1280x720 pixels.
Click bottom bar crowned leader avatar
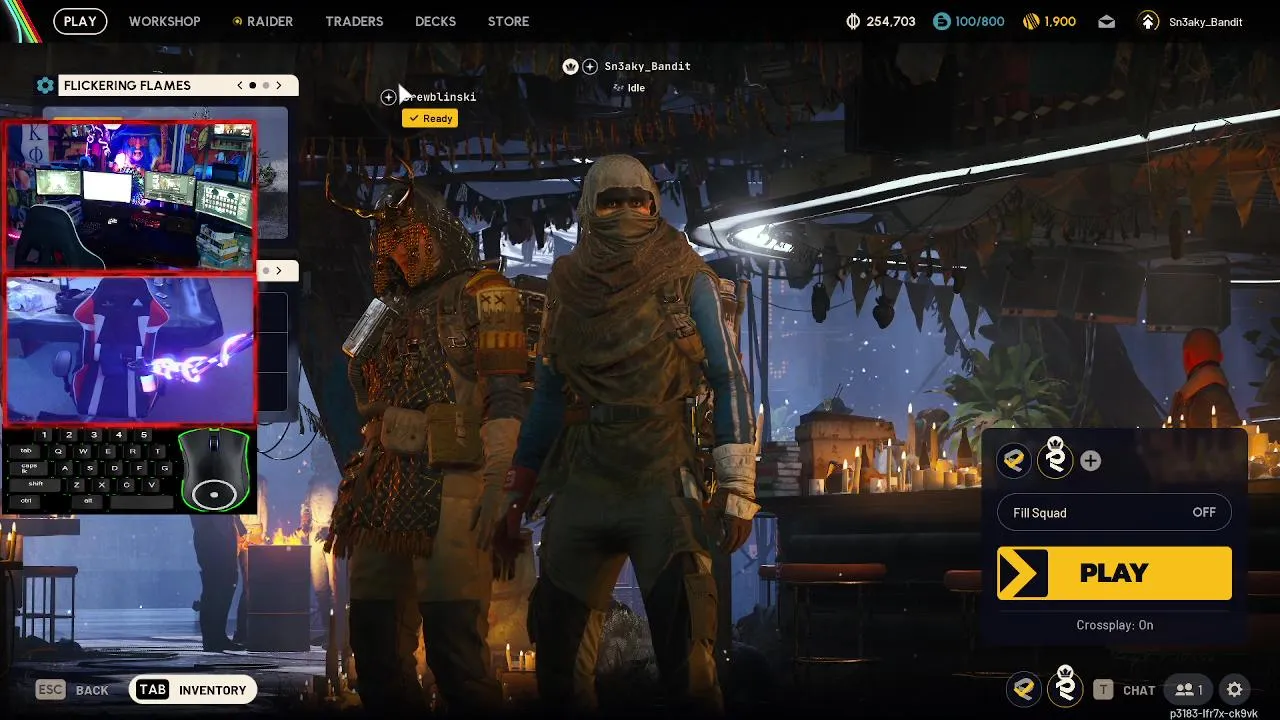1065,687
